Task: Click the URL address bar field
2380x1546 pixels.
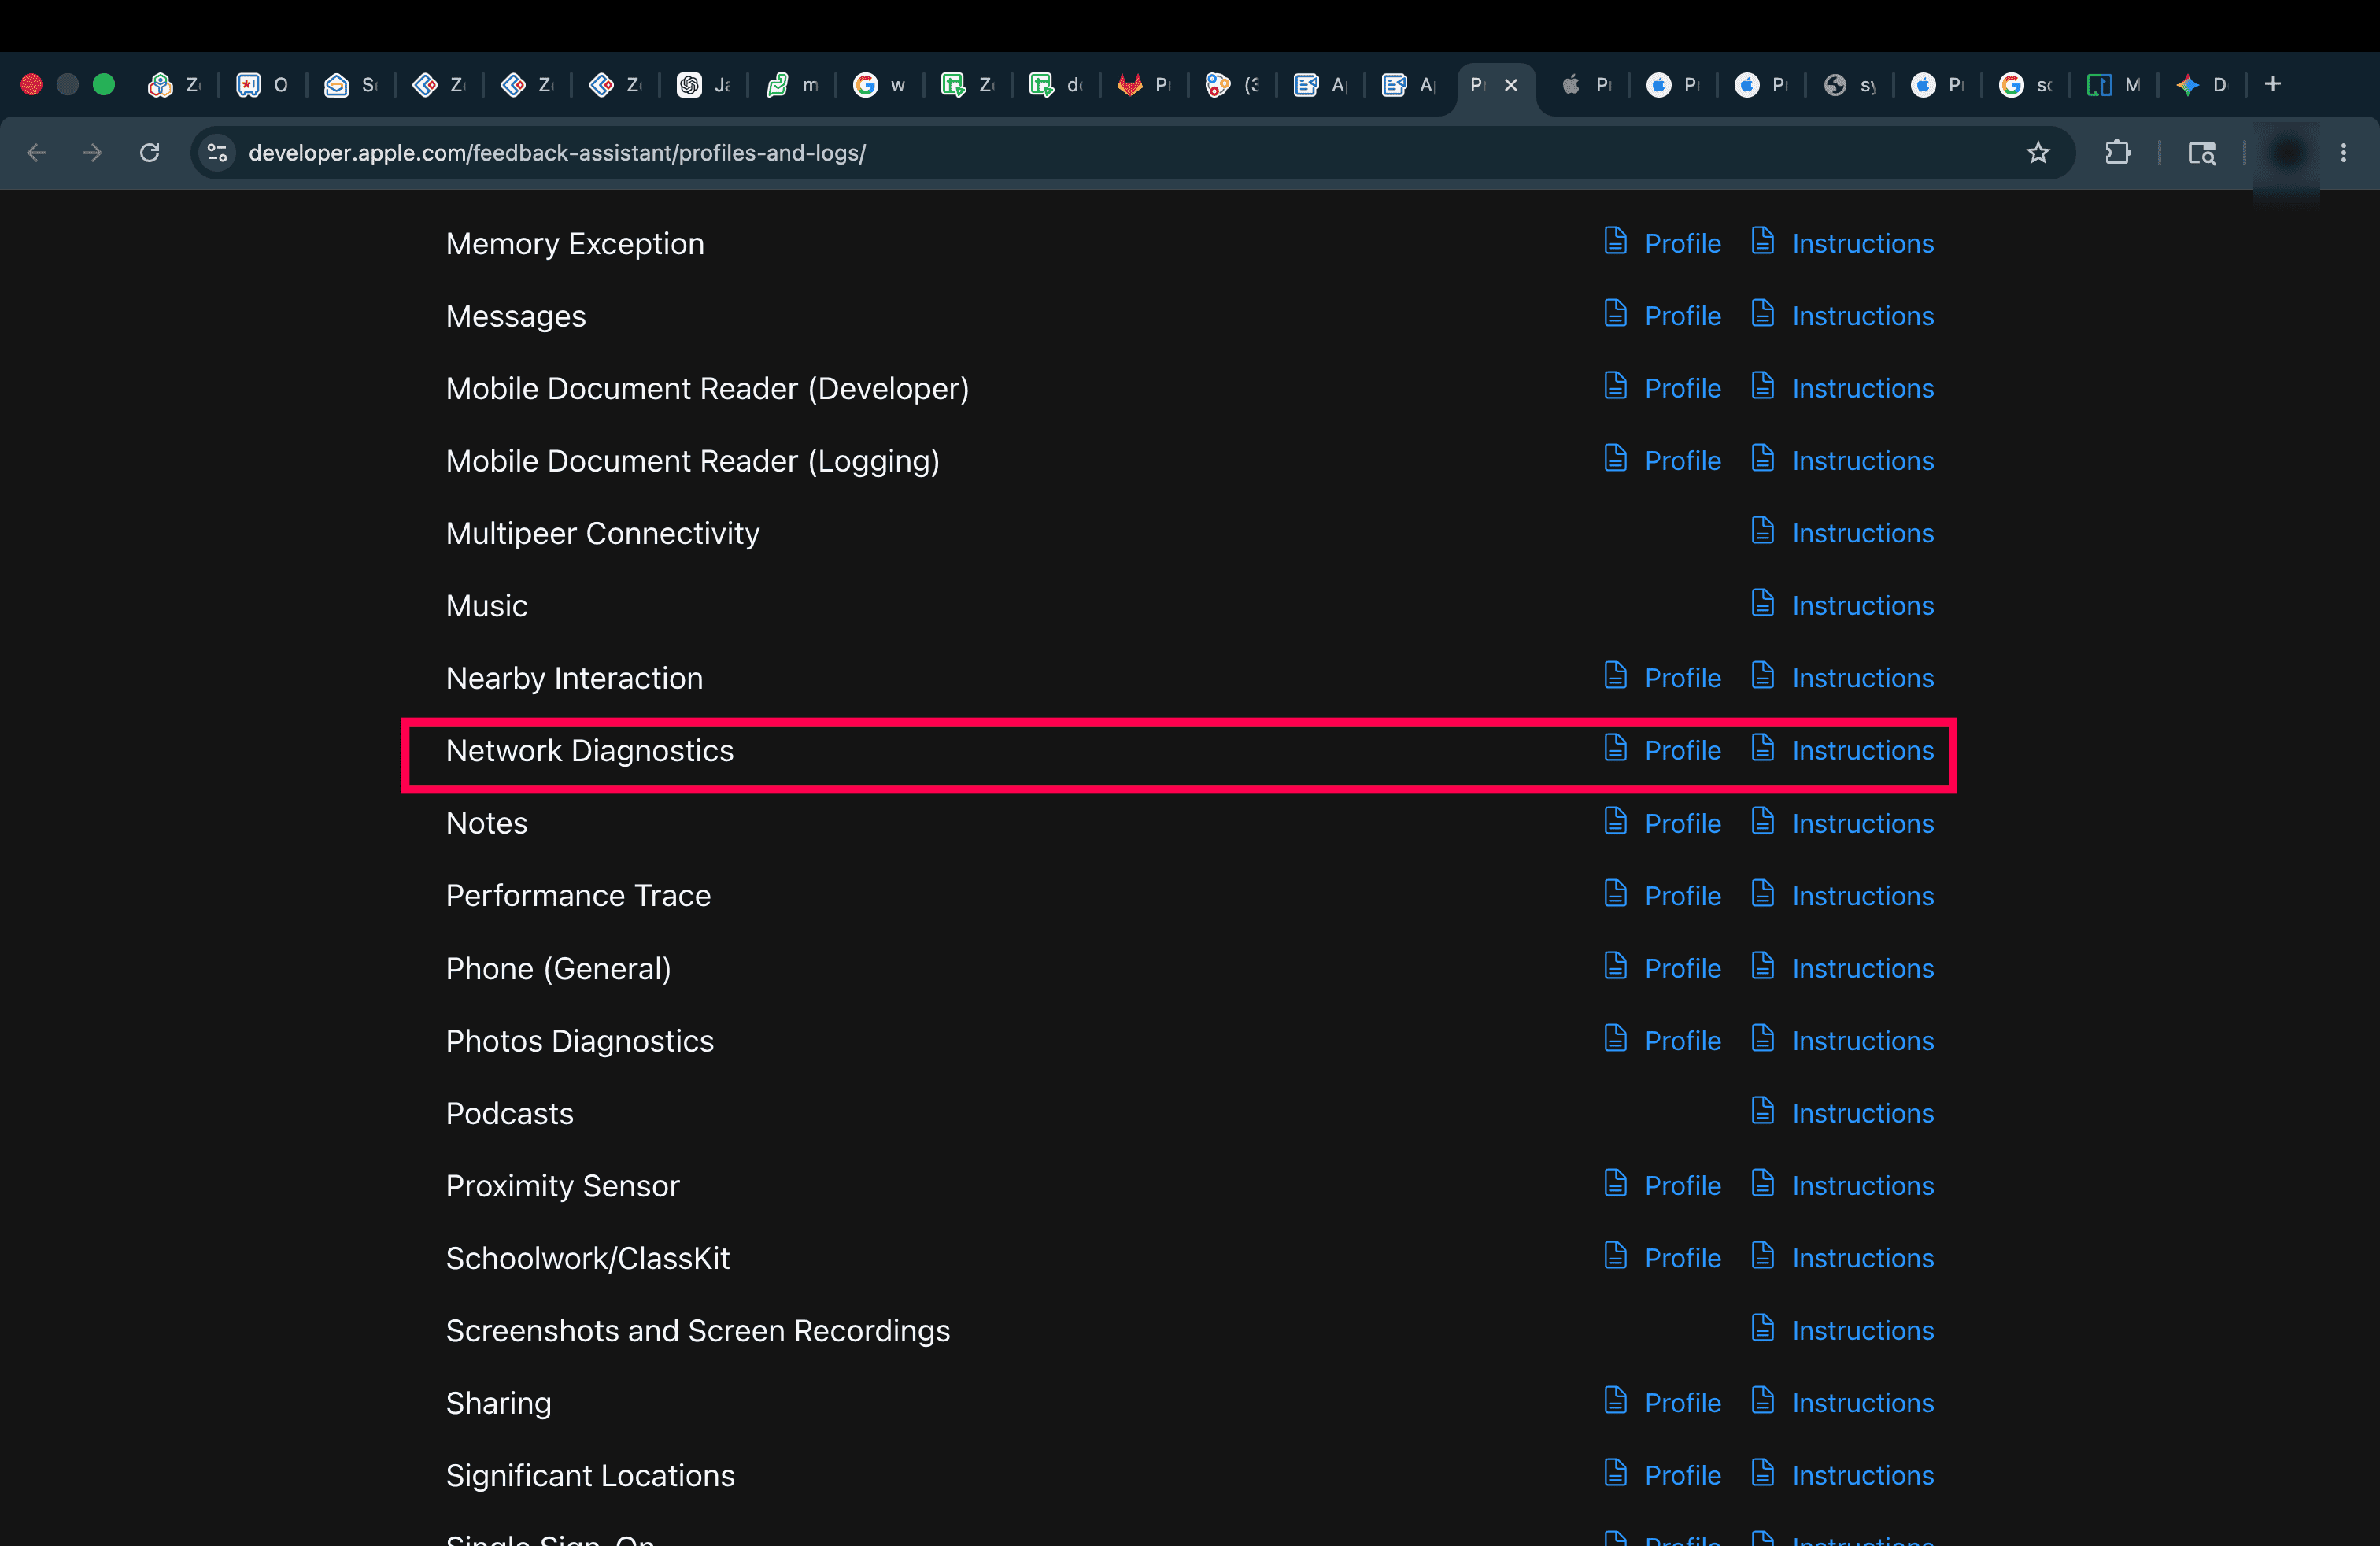Action: [1120, 153]
